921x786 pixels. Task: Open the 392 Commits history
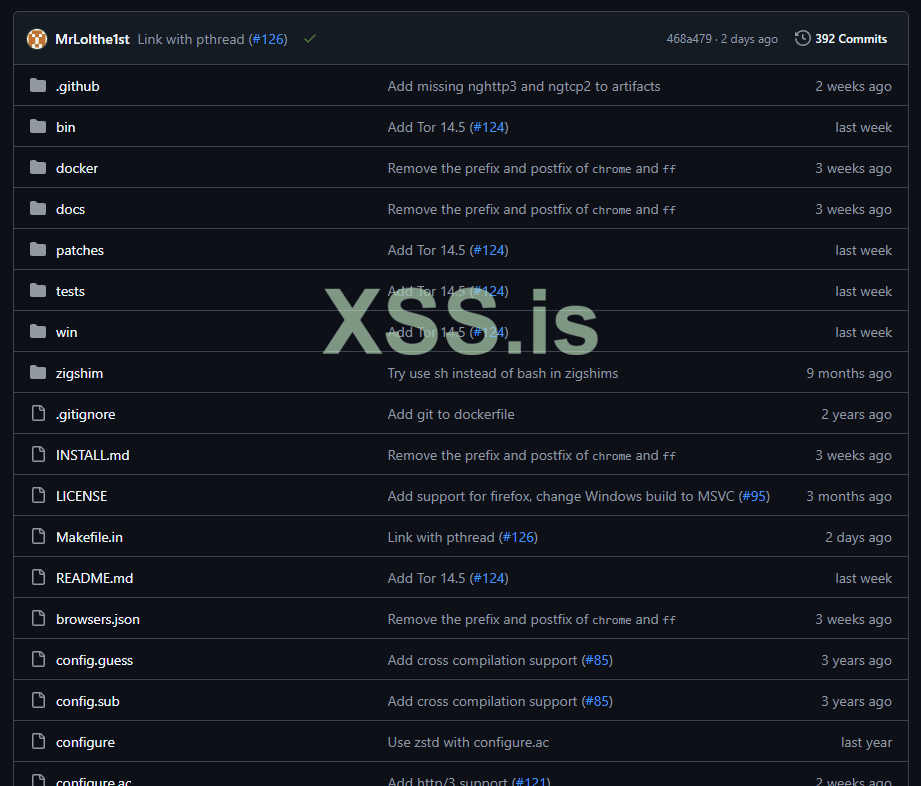[841, 39]
